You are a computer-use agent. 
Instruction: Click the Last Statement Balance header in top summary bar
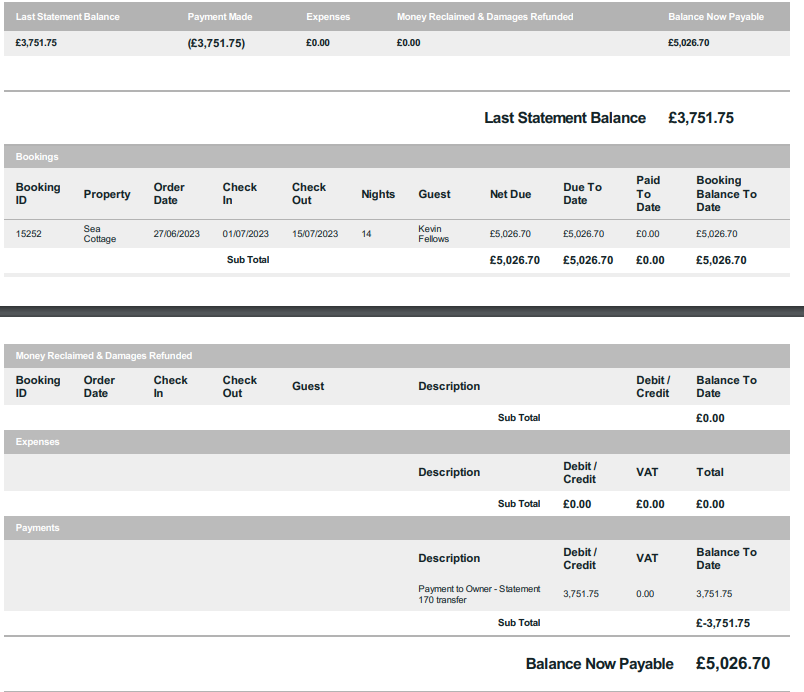(x=67, y=17)
